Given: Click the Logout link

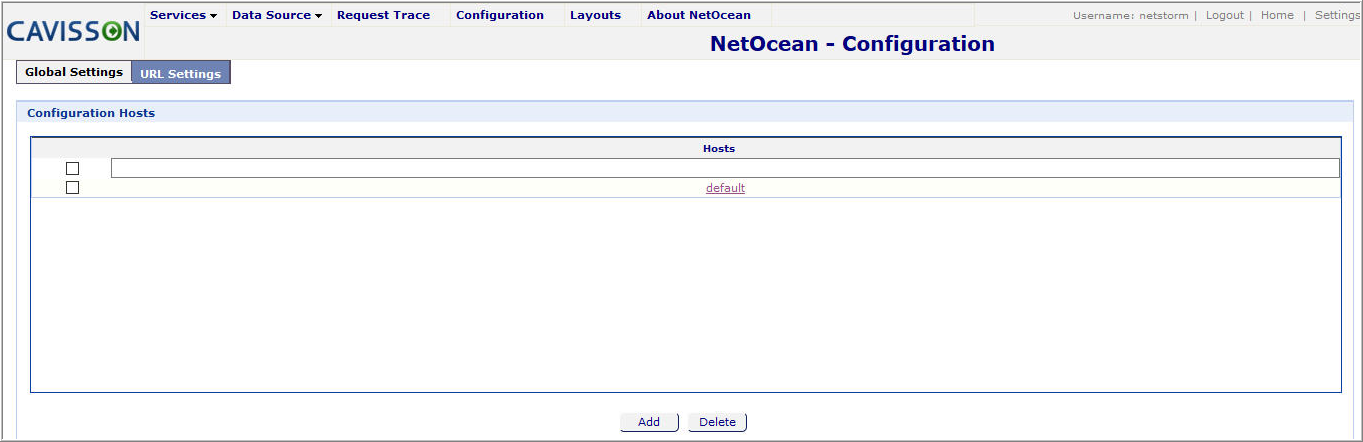Looking at the screenshot, I should pos(1225,15).
